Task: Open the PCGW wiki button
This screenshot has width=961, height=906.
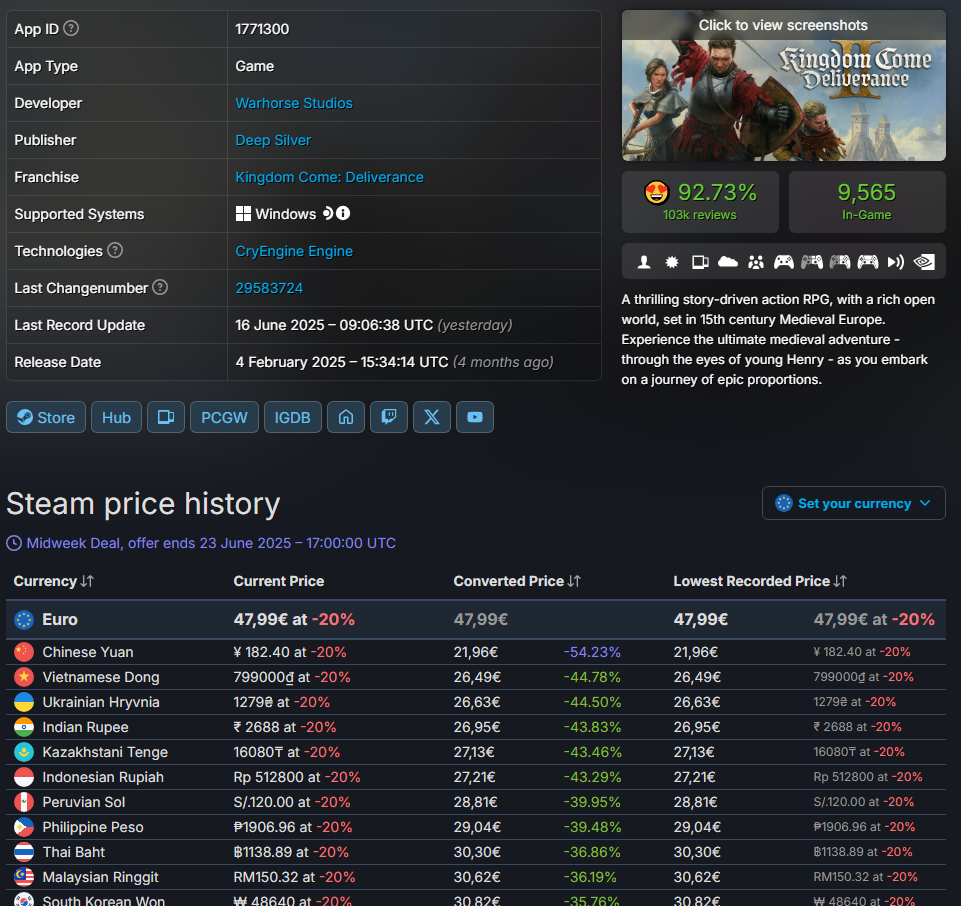Action: (x=224, y=417)
